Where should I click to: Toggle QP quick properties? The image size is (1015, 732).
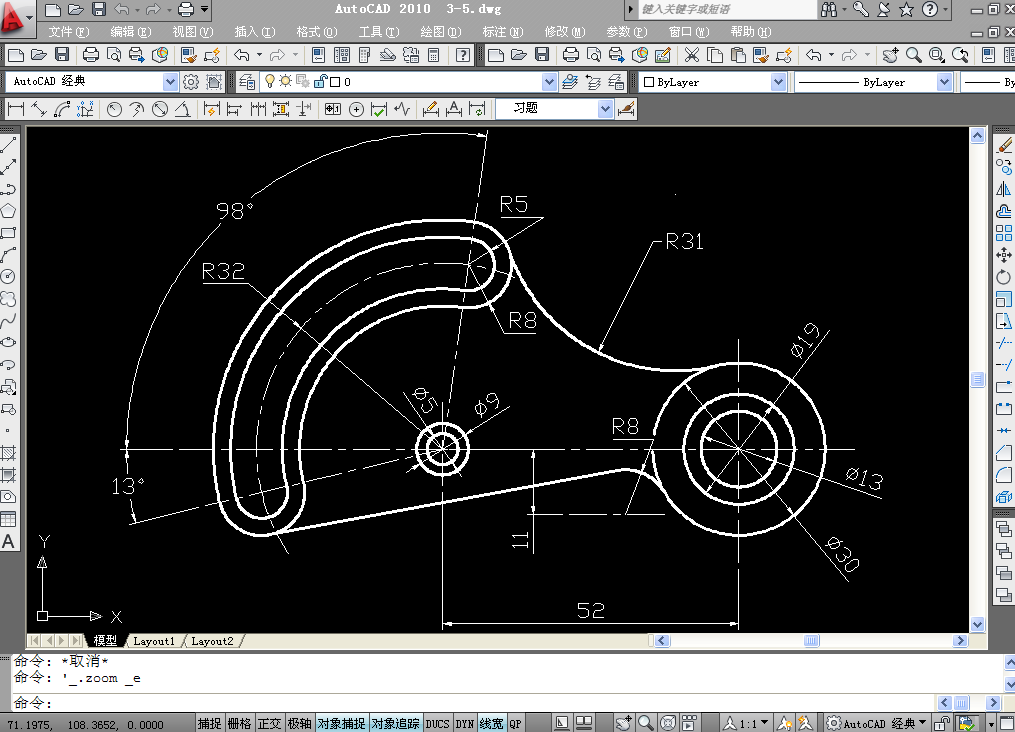515,724
